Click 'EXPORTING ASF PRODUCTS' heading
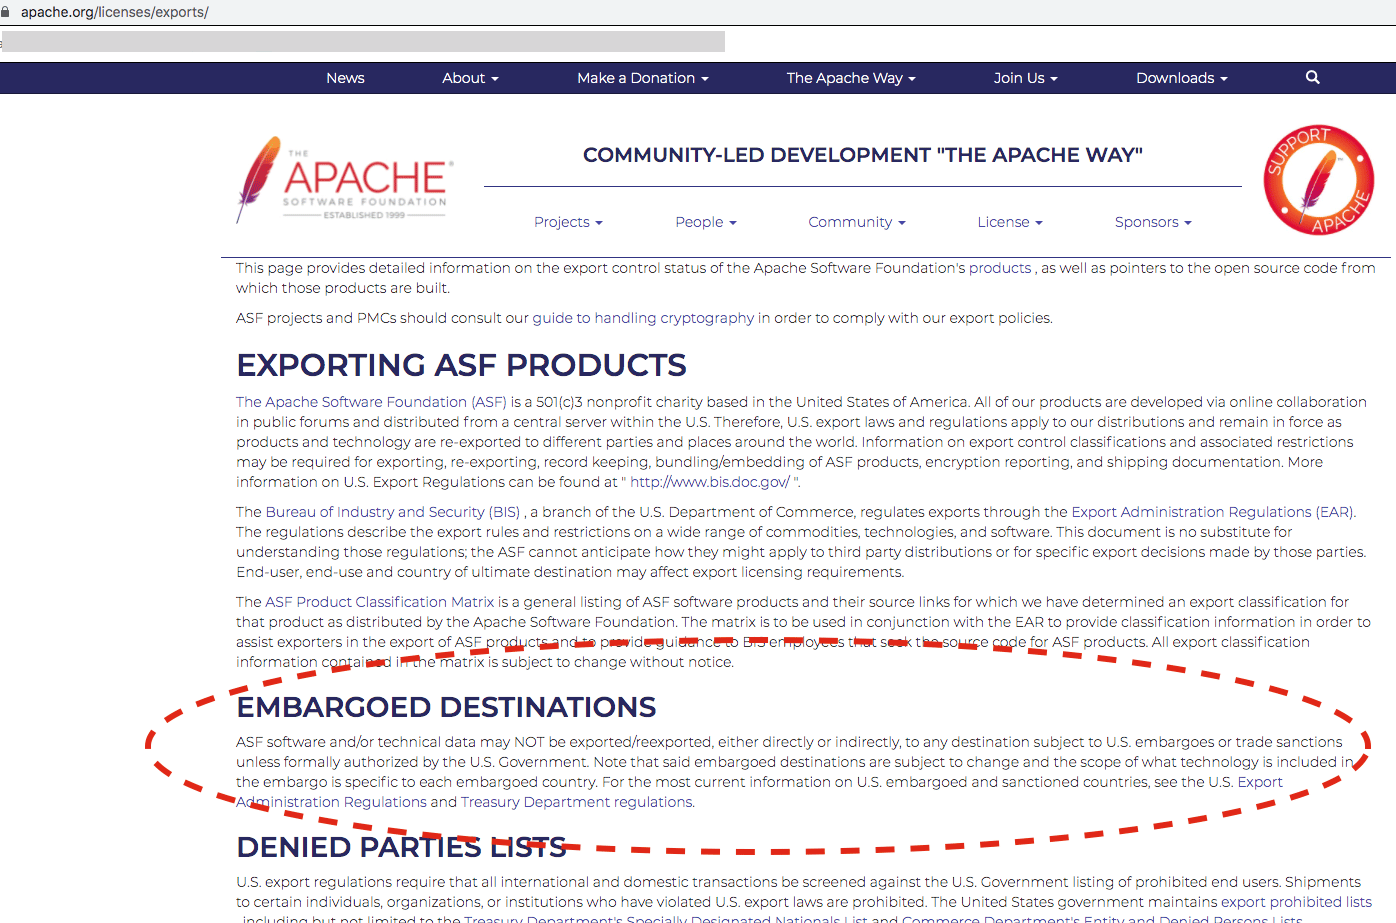Image resolution: width=1396 pixels, height=923 pixels. tap(461, 365)
